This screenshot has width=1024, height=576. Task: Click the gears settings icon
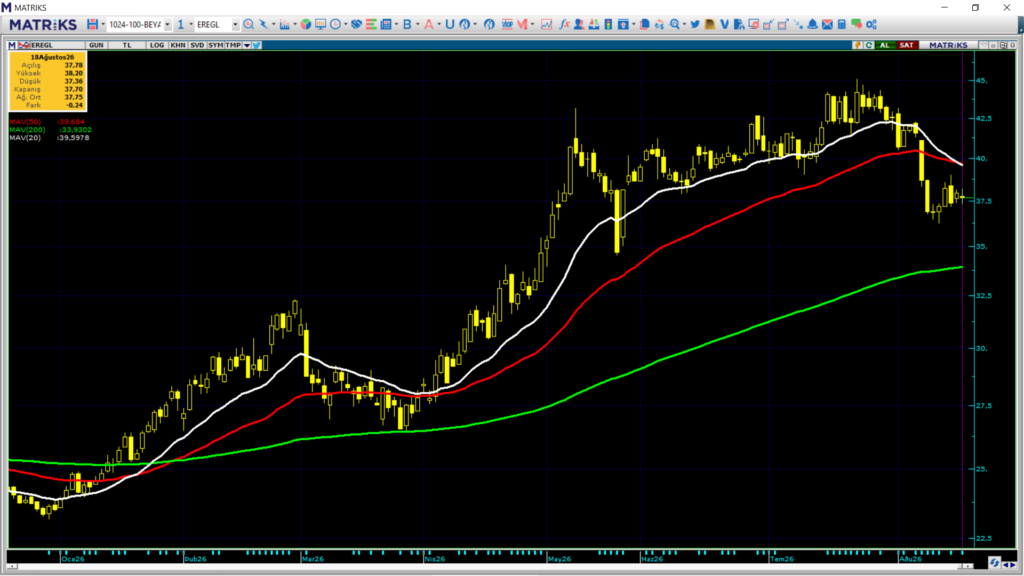tap(871, 24)
